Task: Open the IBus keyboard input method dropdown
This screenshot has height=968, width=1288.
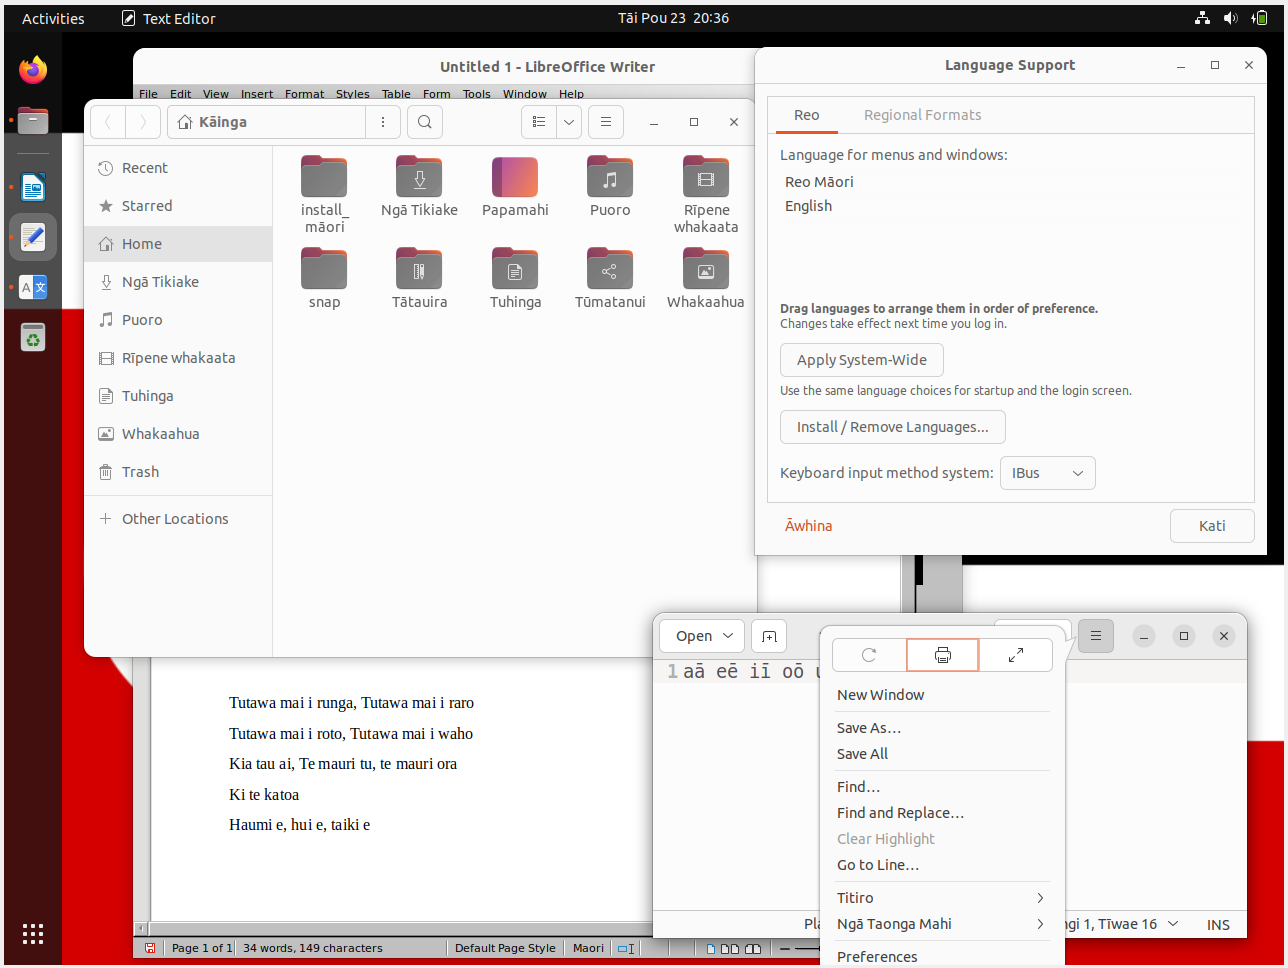Action: tap(1047, 472)
